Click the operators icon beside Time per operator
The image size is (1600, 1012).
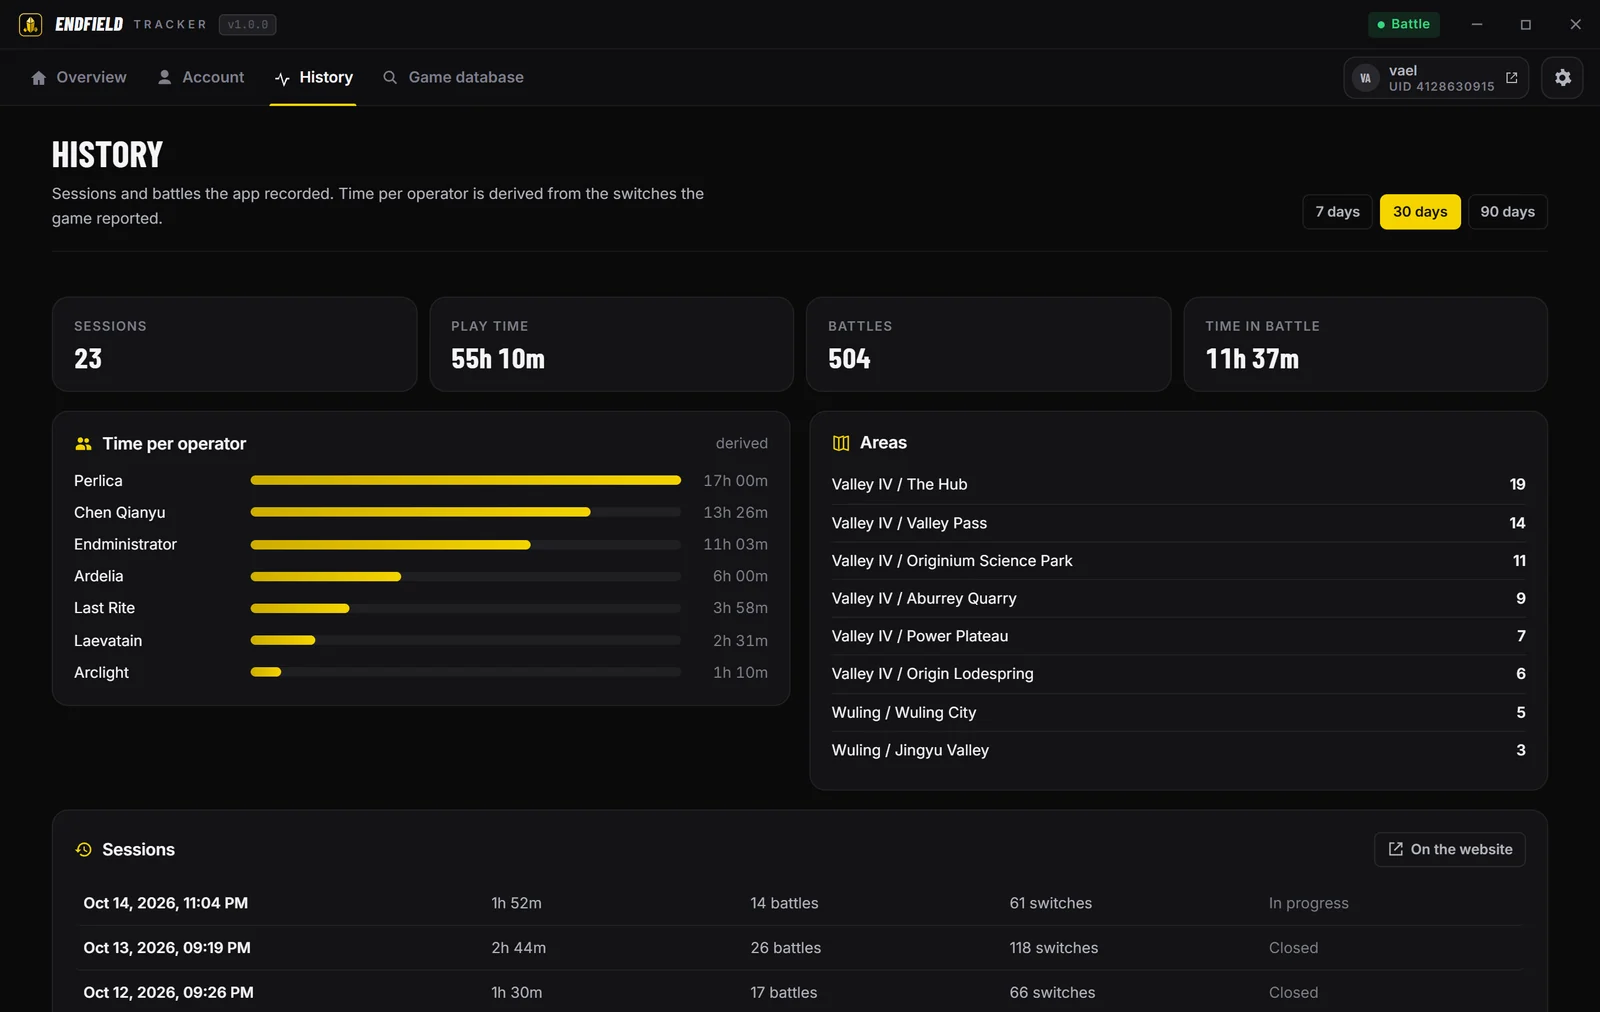[x=83, y=444]
